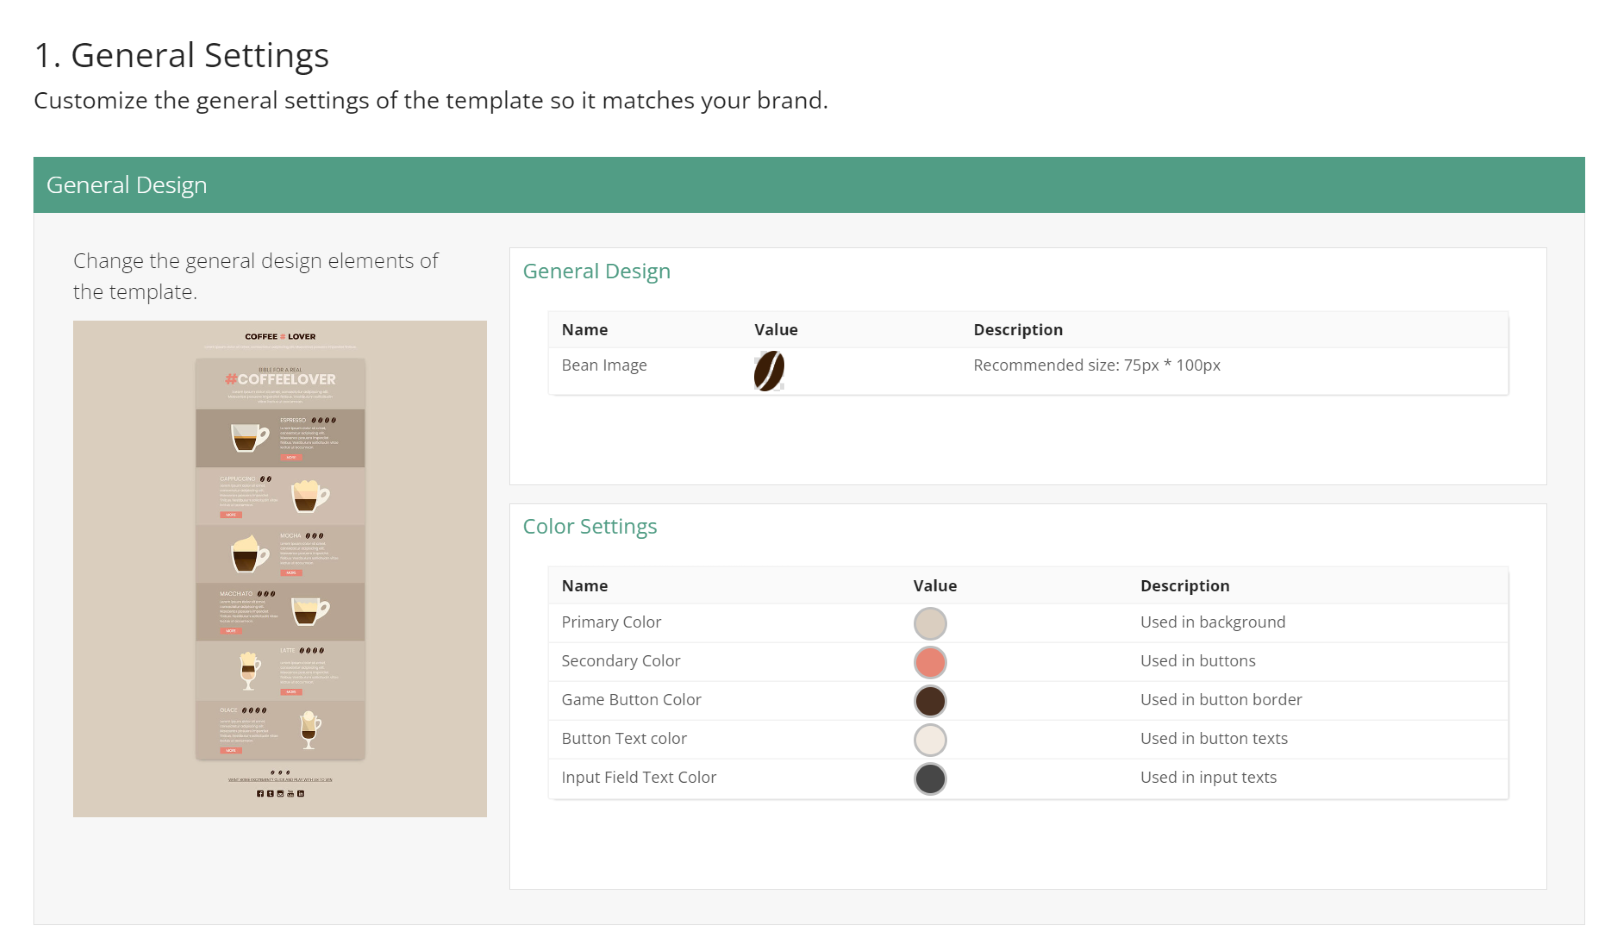Open the Secondary Color swatch
The width and height of the screenshot is (1600, 939).
tap(930, 661)
